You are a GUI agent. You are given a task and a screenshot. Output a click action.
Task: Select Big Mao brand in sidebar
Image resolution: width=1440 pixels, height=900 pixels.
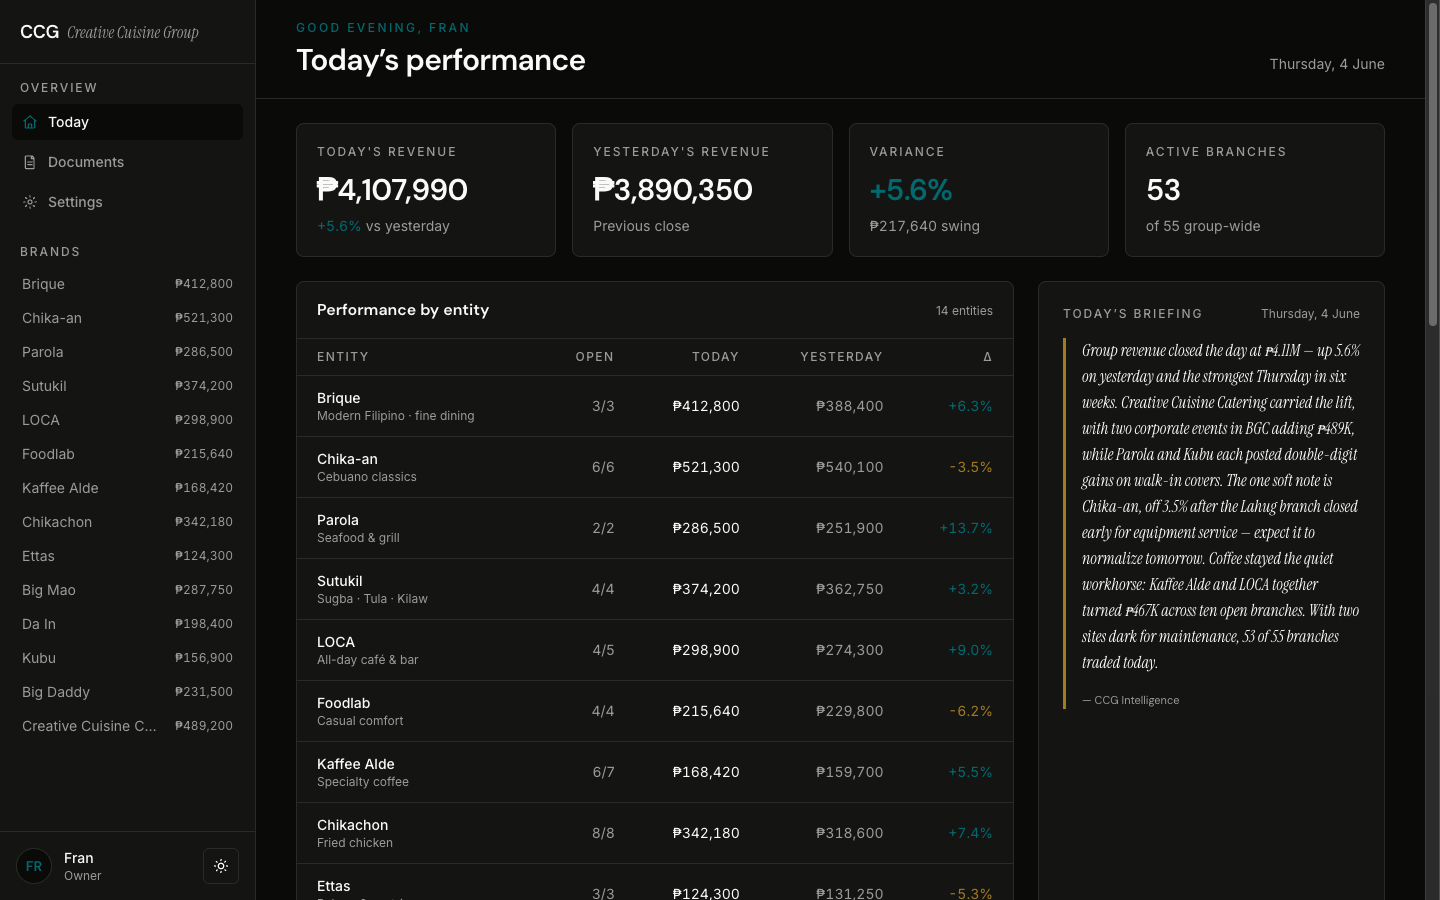coord(127,590)
